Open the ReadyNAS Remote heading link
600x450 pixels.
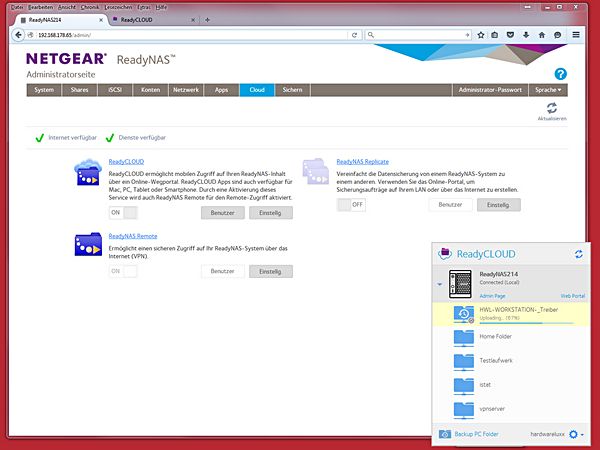(133, 236)
